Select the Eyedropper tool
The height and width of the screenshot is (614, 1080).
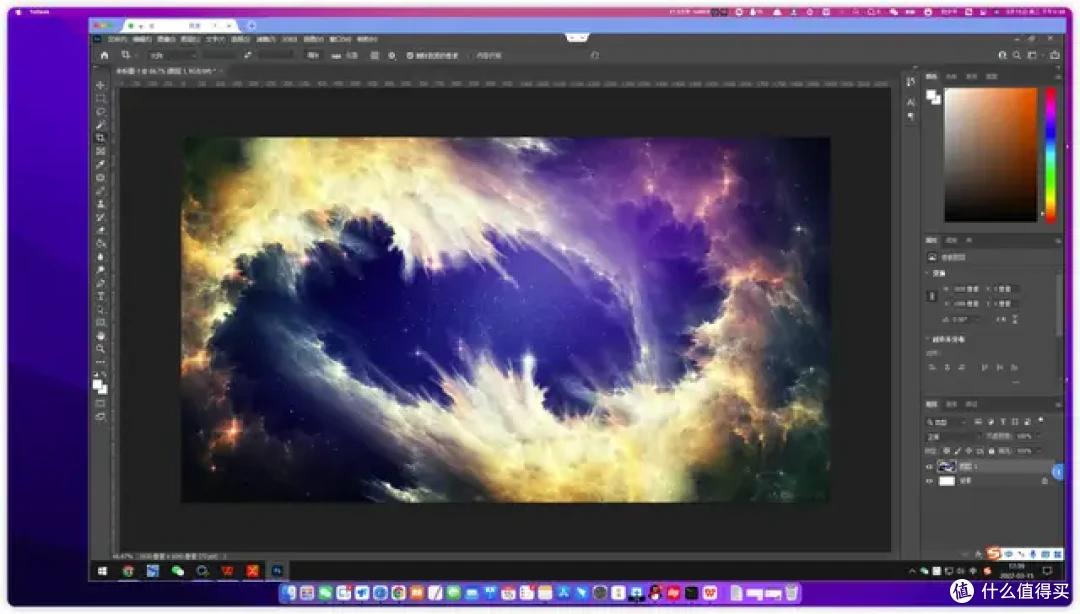pyautogui.click(x=101, y=164)
